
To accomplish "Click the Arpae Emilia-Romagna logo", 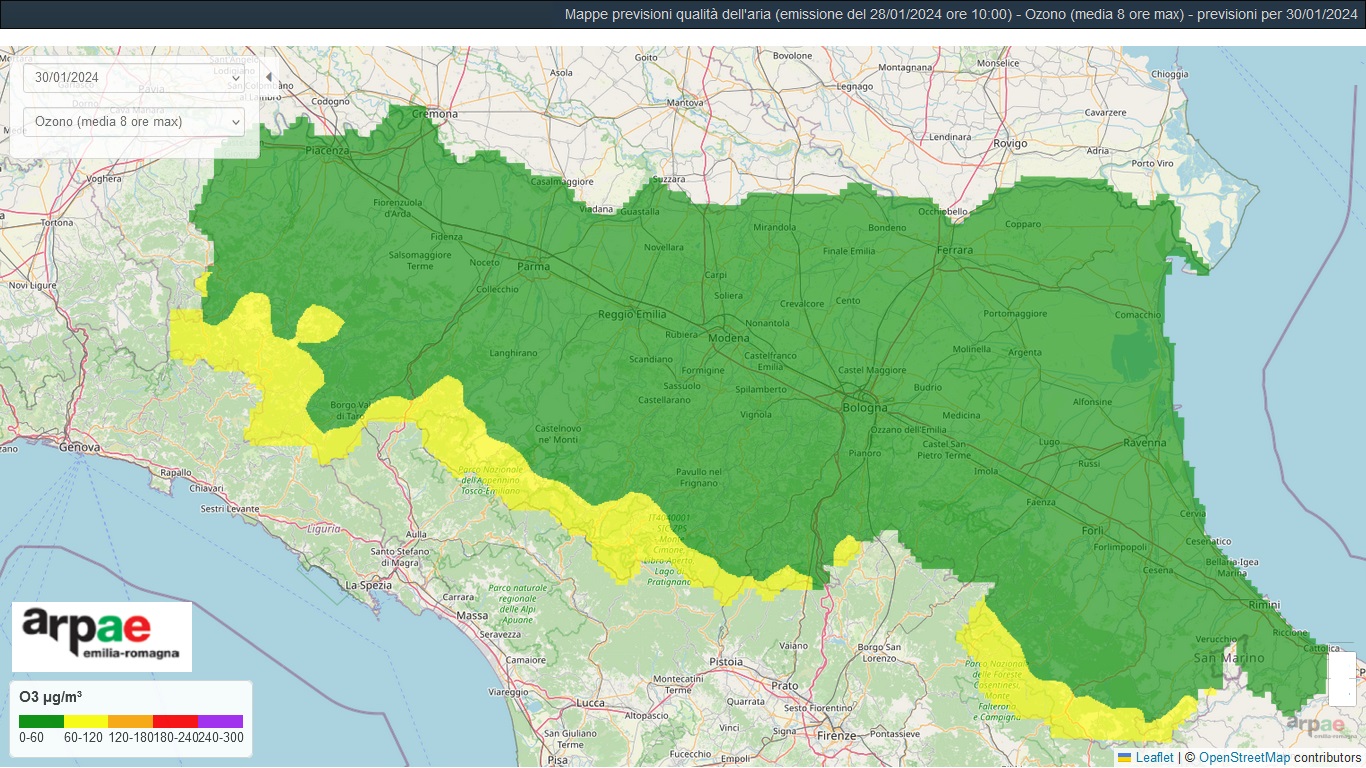I will coord(101,636).
